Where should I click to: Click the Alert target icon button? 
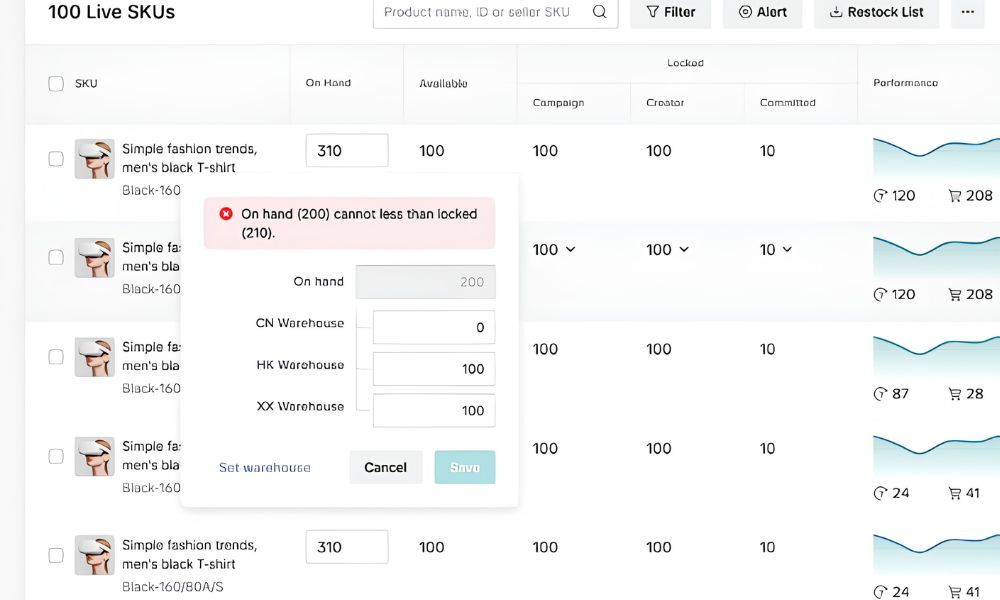pyautogui.click(x=762, y=12)
